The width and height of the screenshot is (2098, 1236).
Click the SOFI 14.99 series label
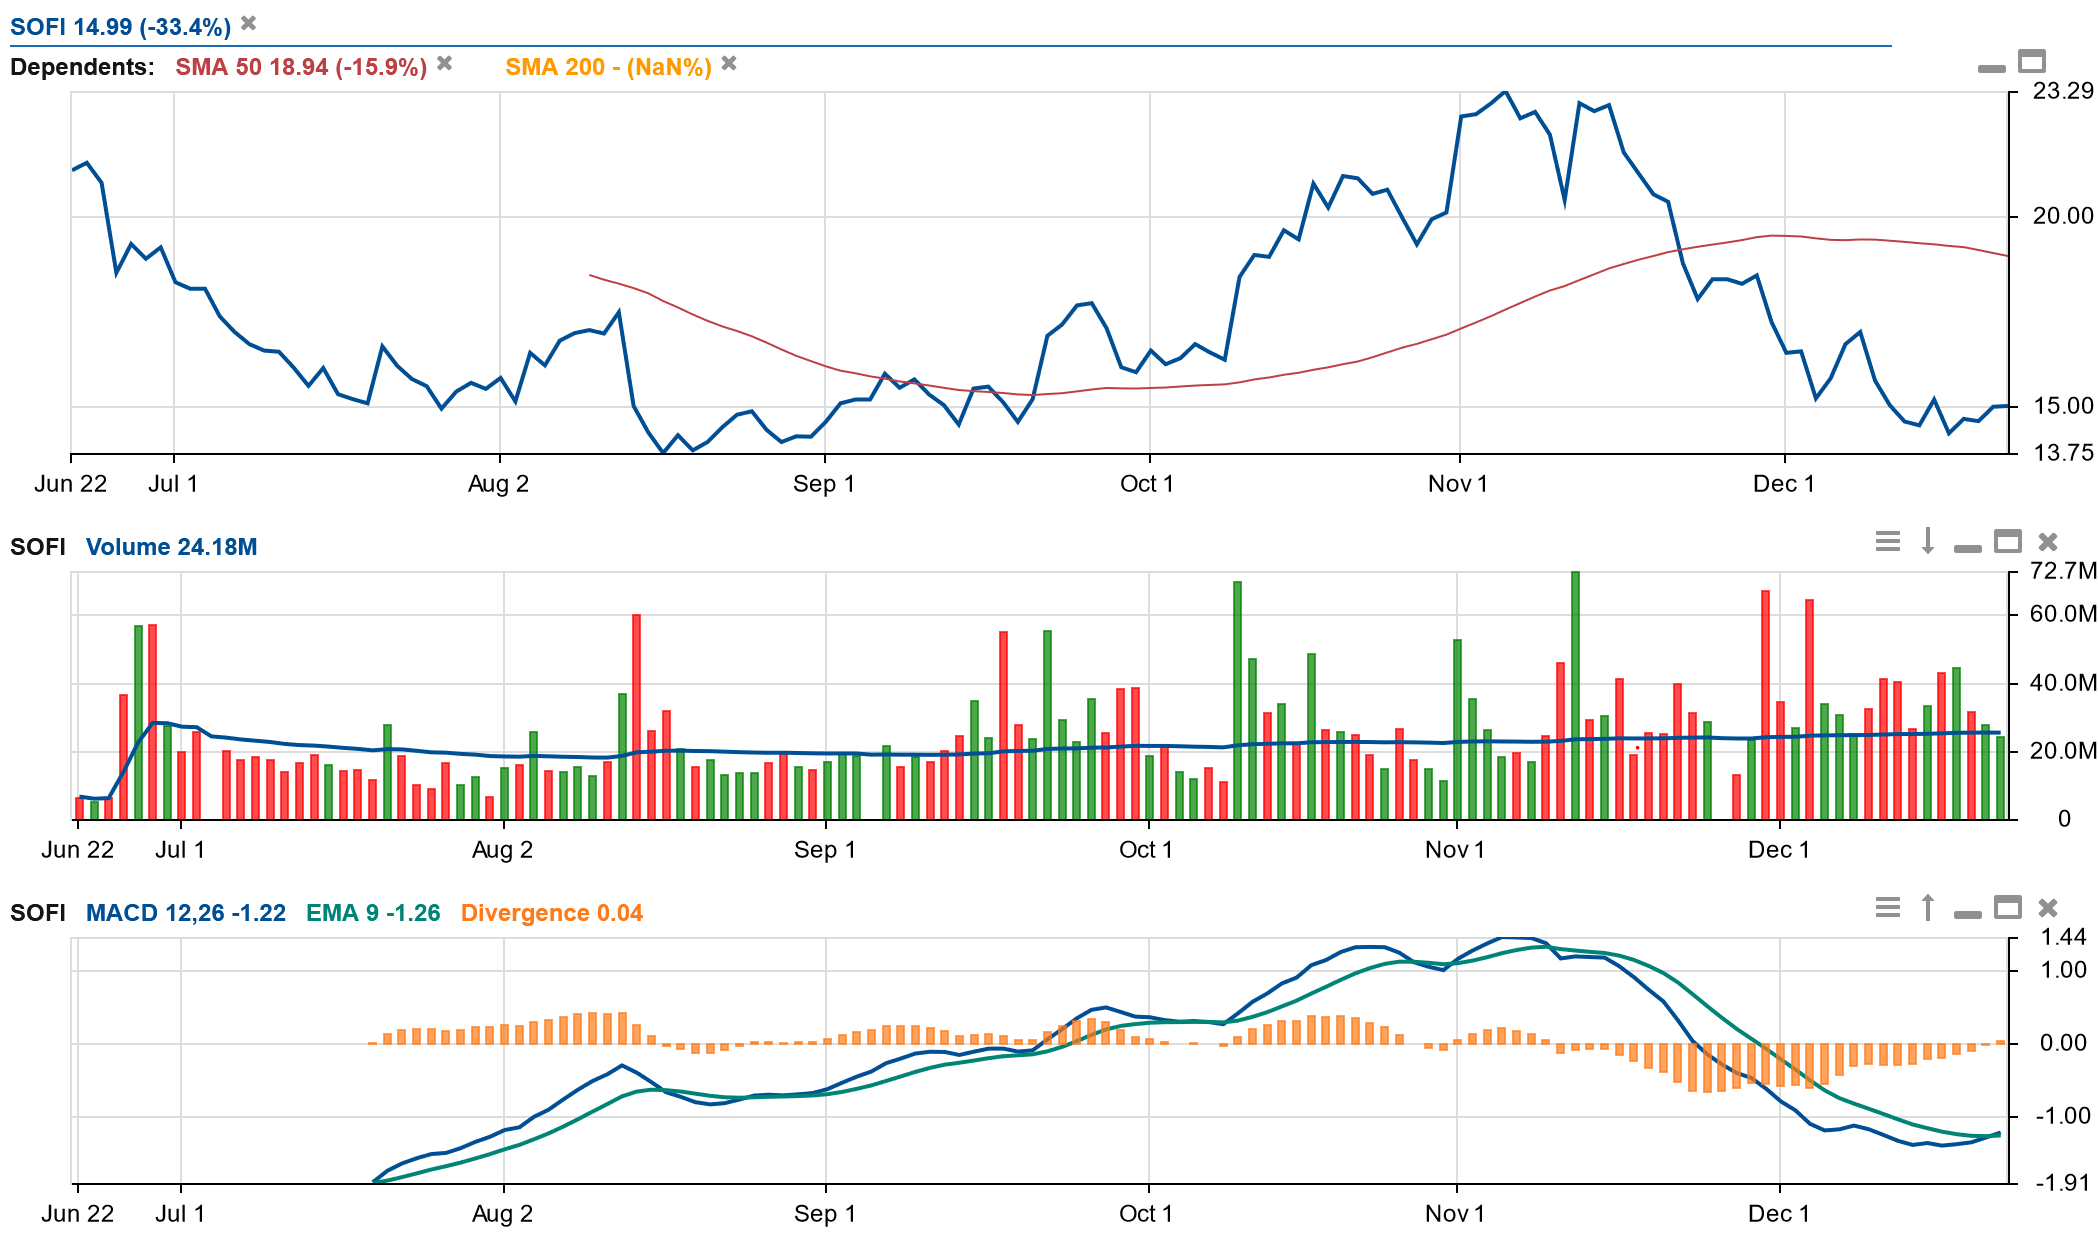coord(120,27)
